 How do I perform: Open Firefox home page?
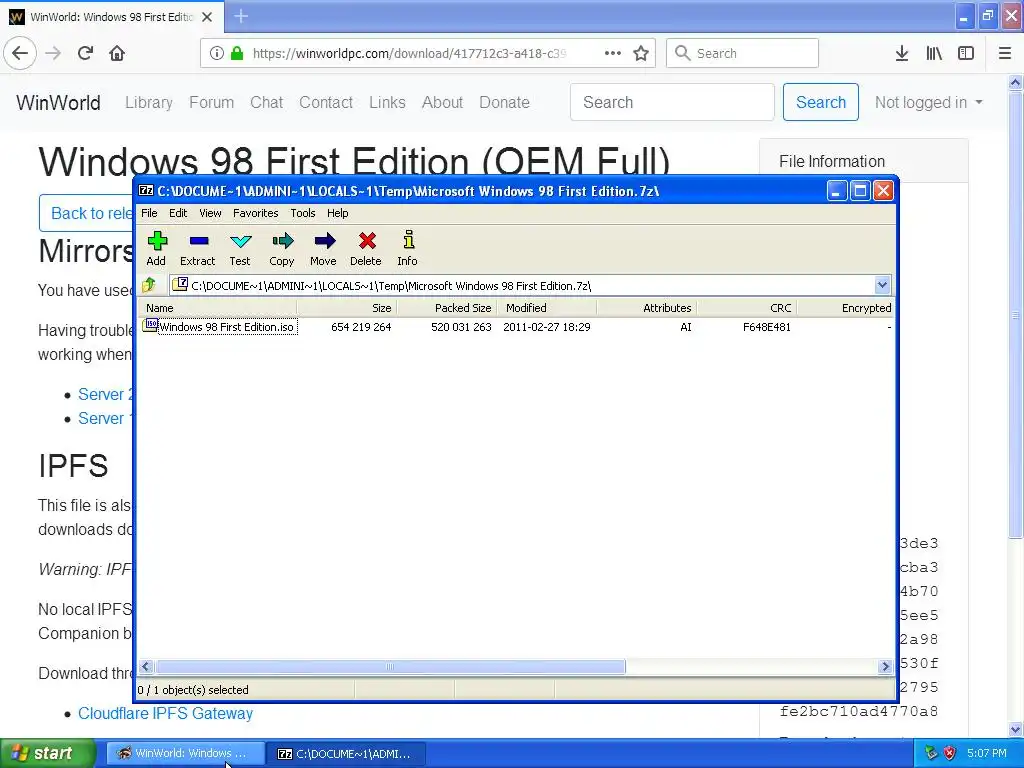(117, 53)
